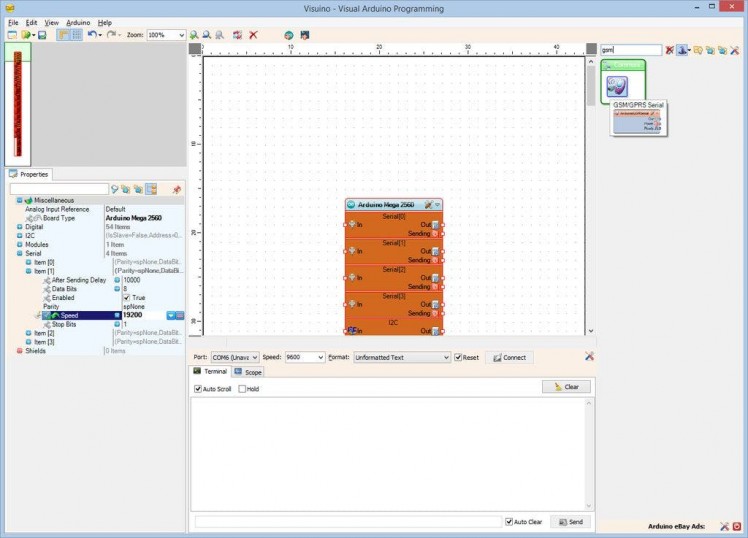
Task: Expand the Digital property tree node
Action: [19, 227]
